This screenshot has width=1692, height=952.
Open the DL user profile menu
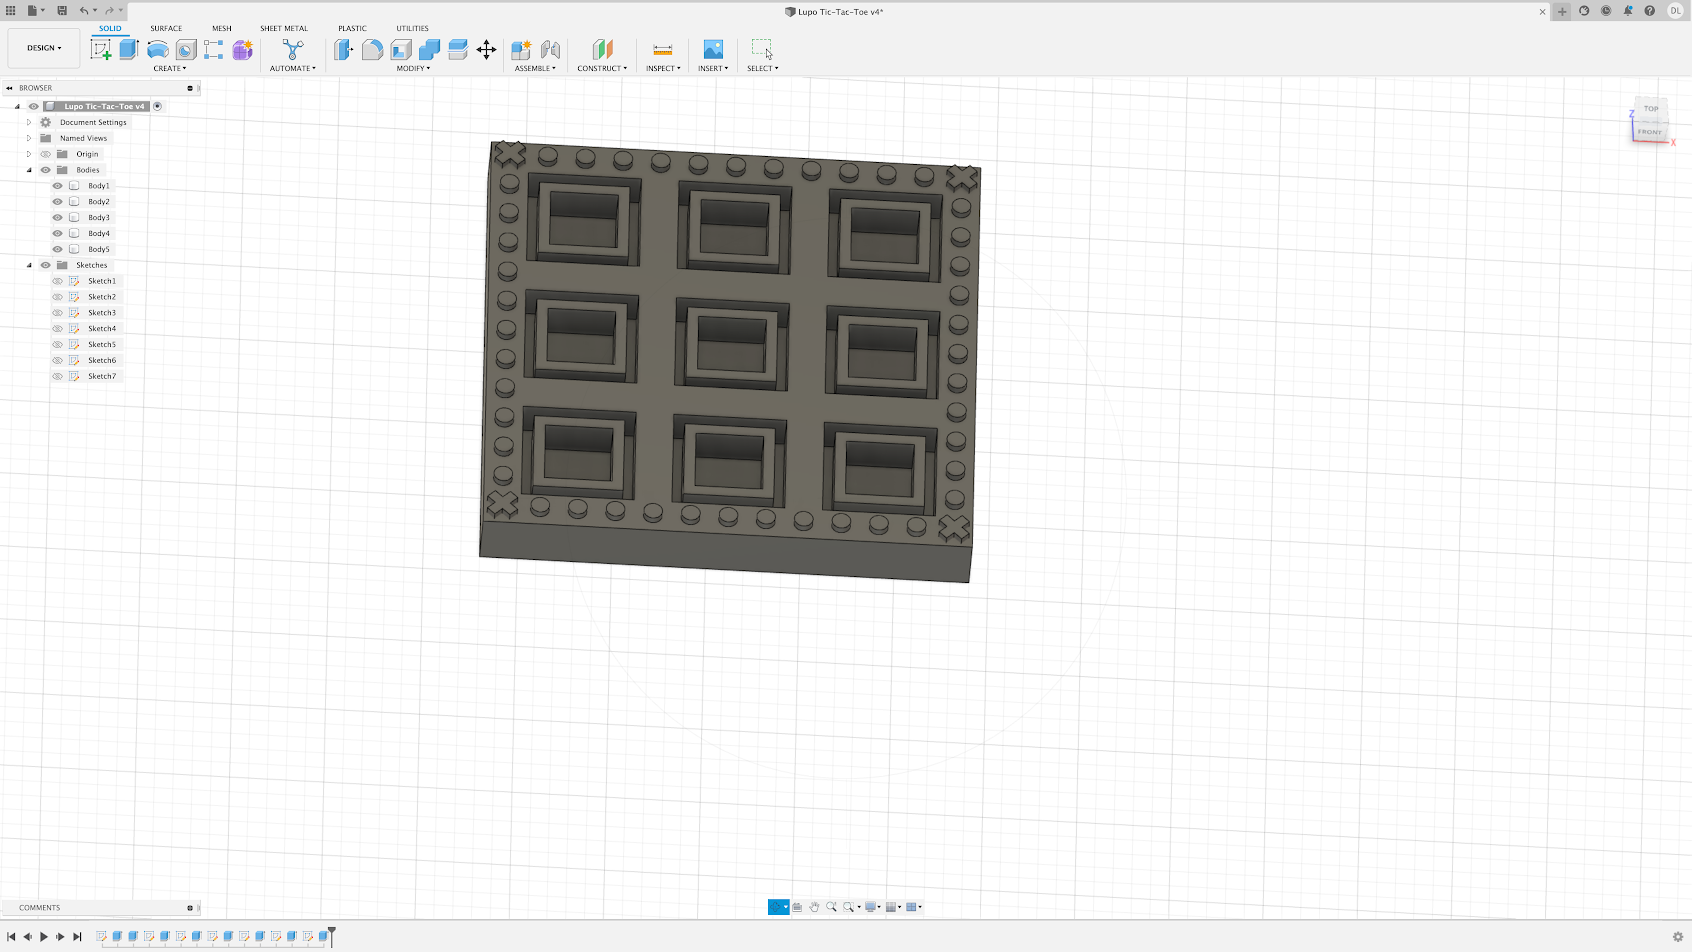click(1675, 11)
